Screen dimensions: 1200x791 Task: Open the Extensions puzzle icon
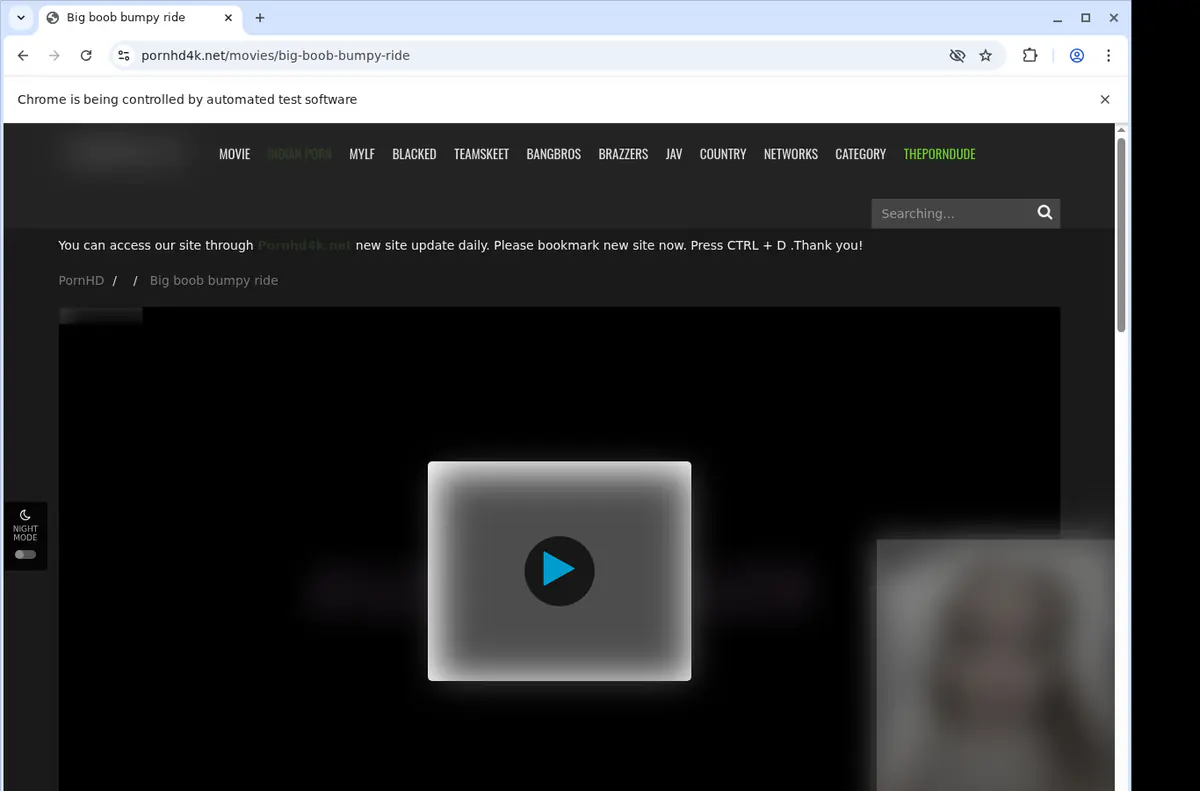[1030, 56]
